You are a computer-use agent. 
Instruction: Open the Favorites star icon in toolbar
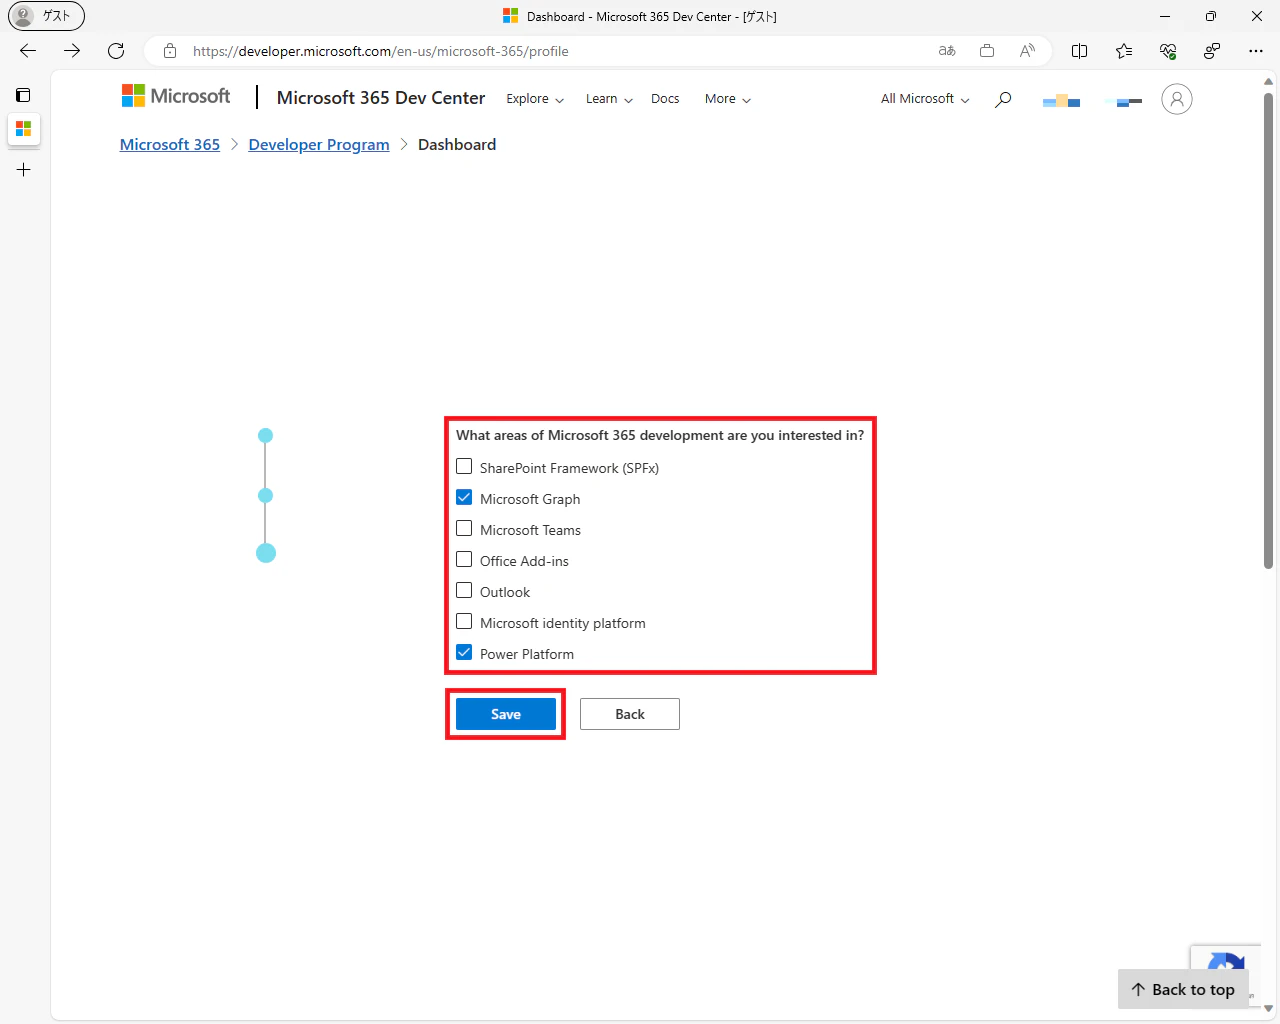[1124, 51]
